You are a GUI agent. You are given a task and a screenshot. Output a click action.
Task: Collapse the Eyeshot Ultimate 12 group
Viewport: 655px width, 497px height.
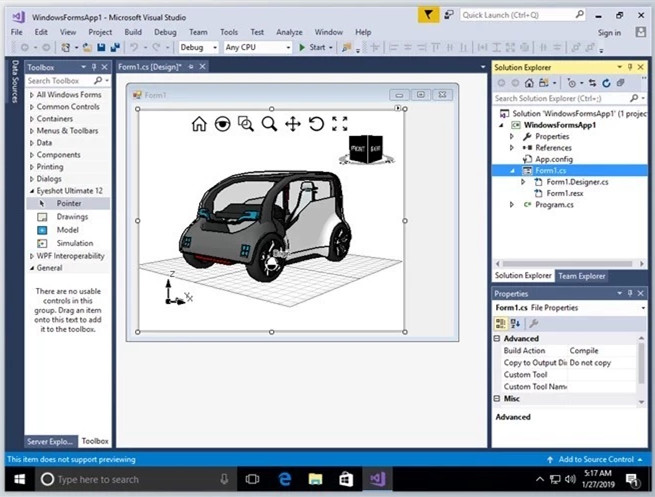[x=32, y=191]
